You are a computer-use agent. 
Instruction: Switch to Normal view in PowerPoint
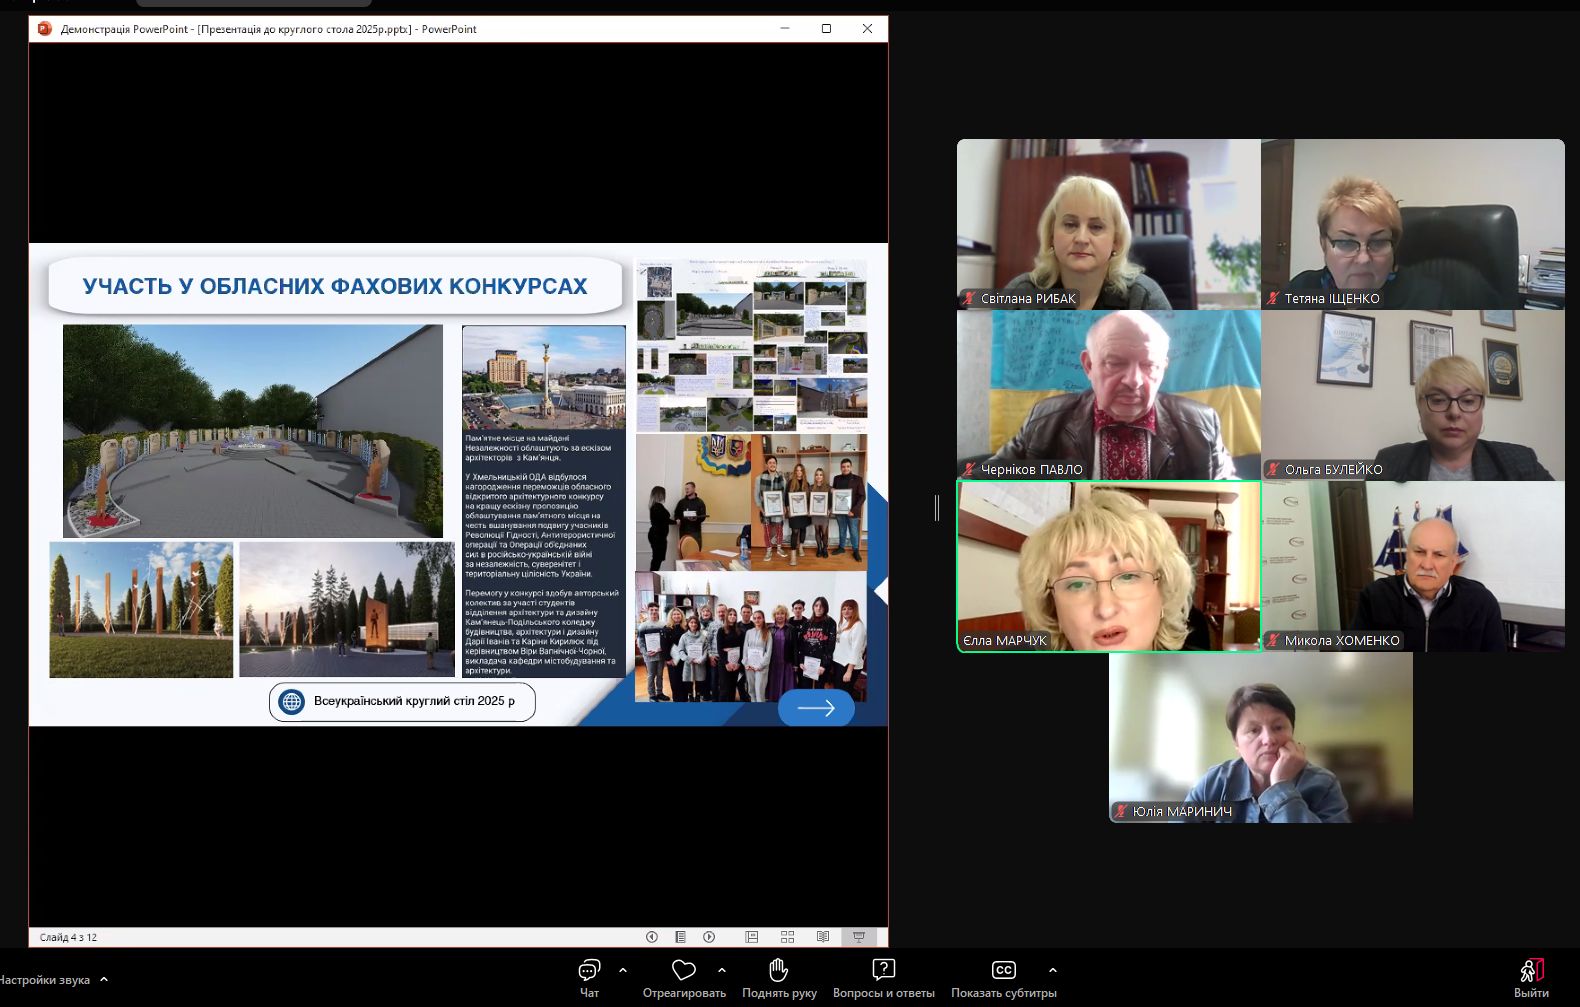click(752, 937)
